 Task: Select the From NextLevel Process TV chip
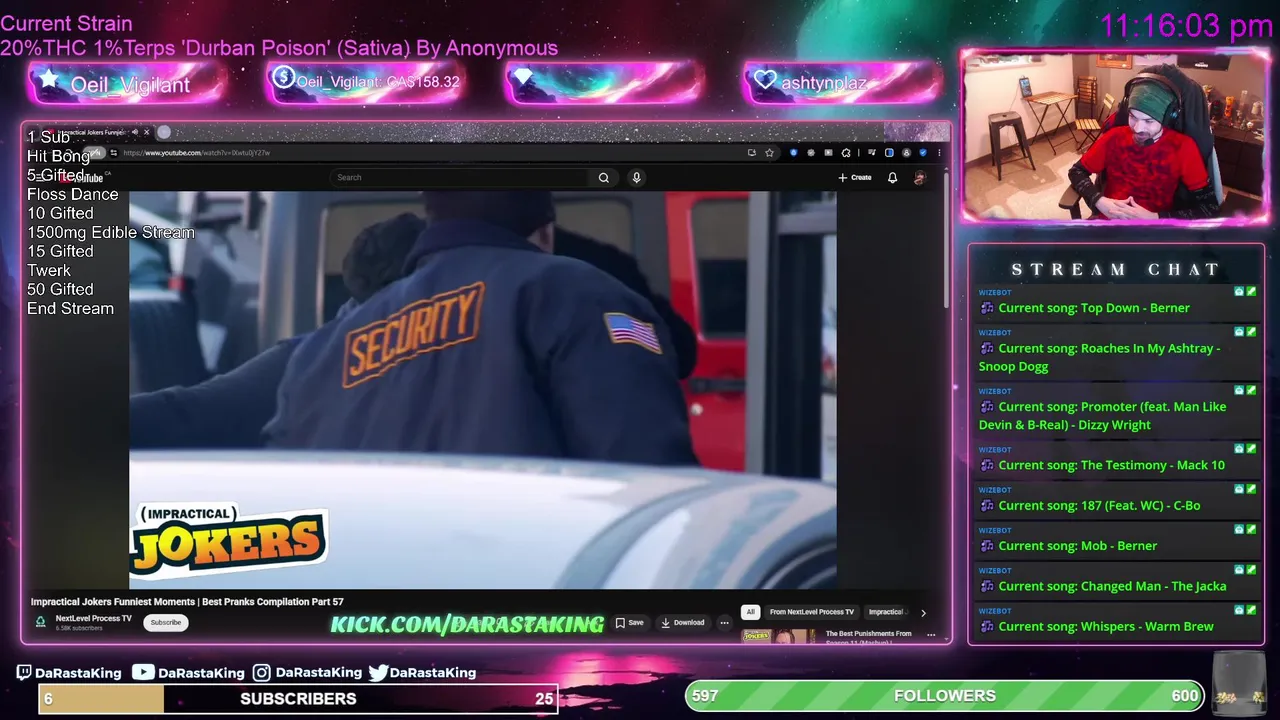pos(812,612)
